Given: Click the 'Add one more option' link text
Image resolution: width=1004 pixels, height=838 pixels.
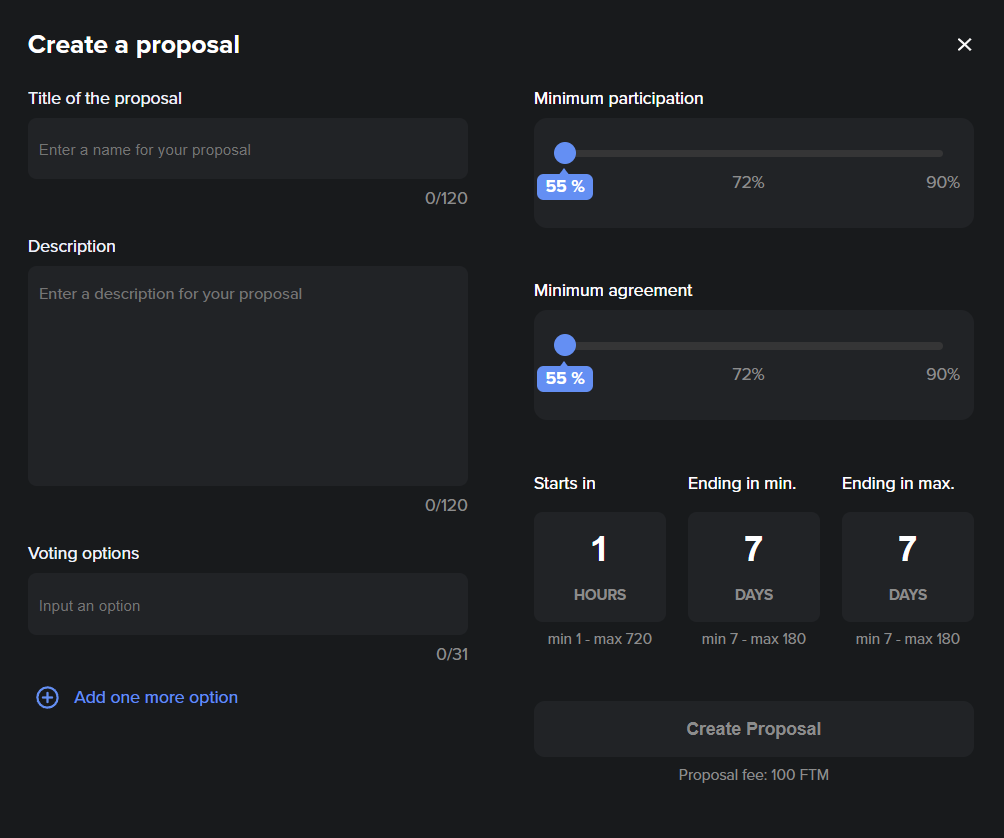Looking at the screenshot, I should click(156, 698).
